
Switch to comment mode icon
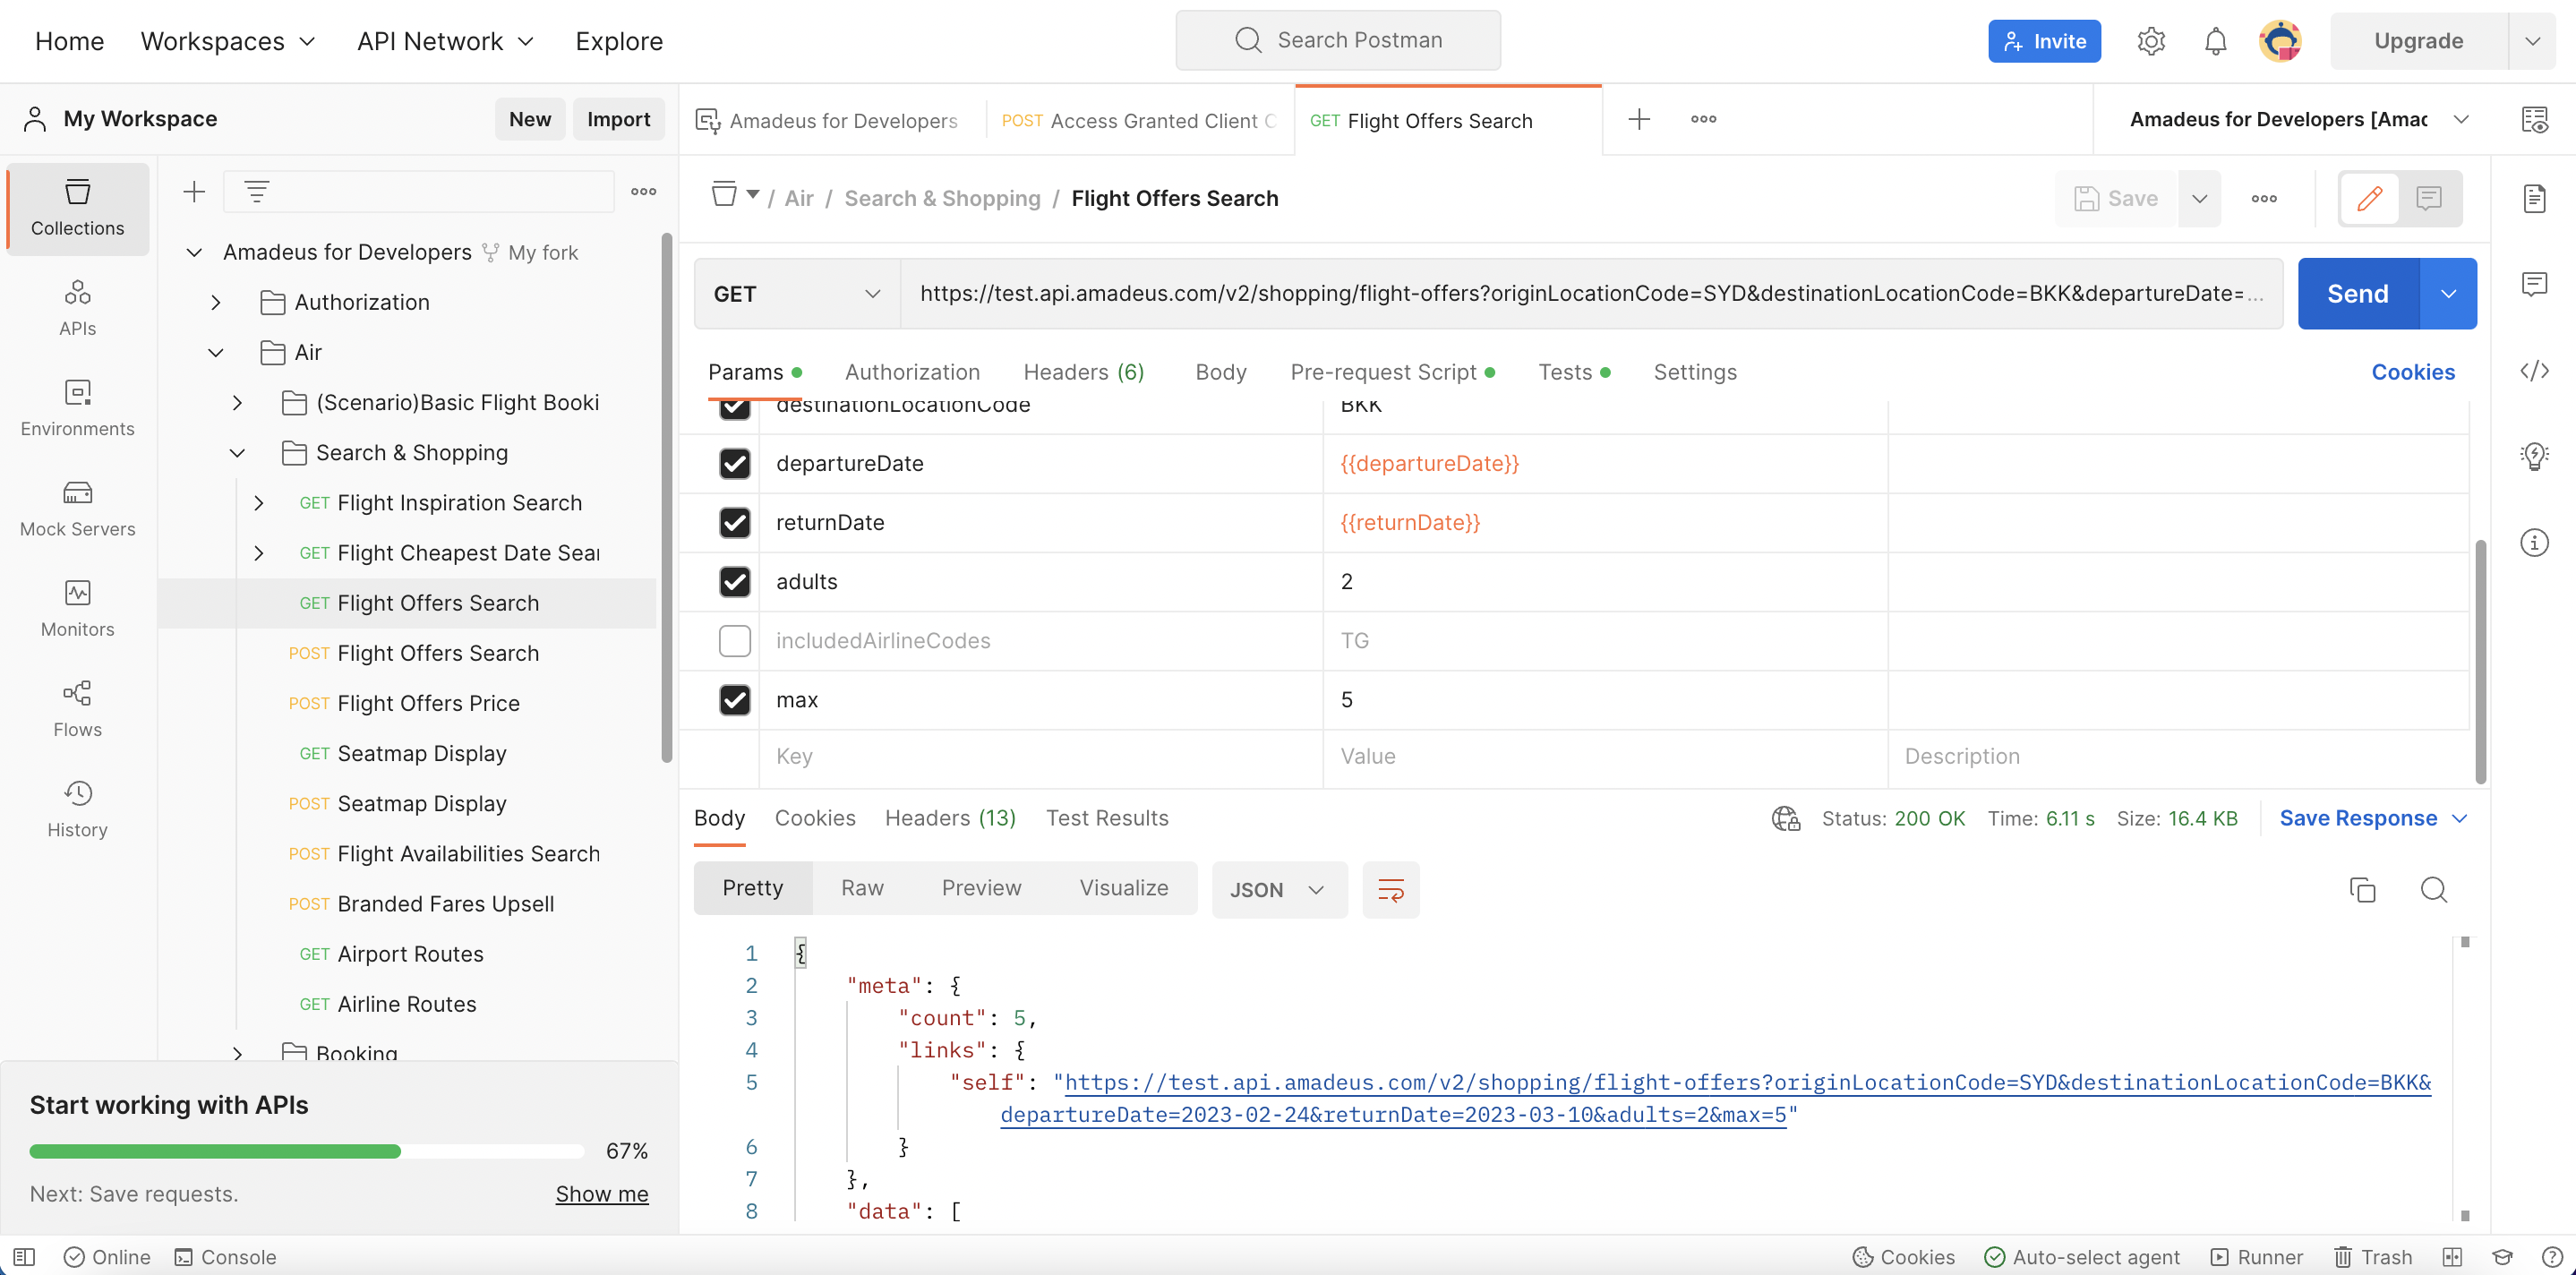click(x=2428, y=198)
